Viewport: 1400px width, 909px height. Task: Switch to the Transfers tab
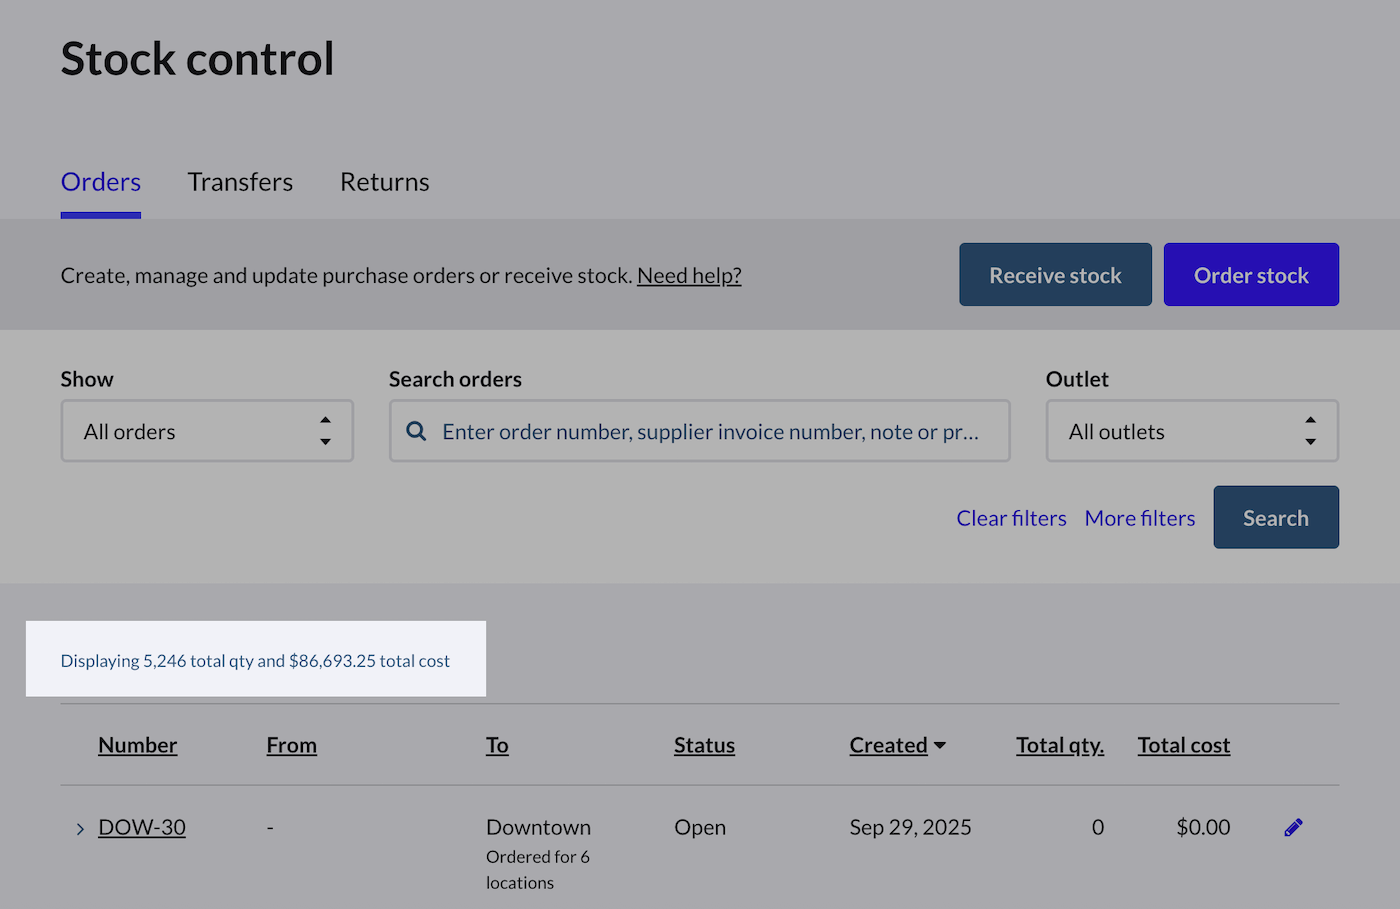tap(240, 182)
